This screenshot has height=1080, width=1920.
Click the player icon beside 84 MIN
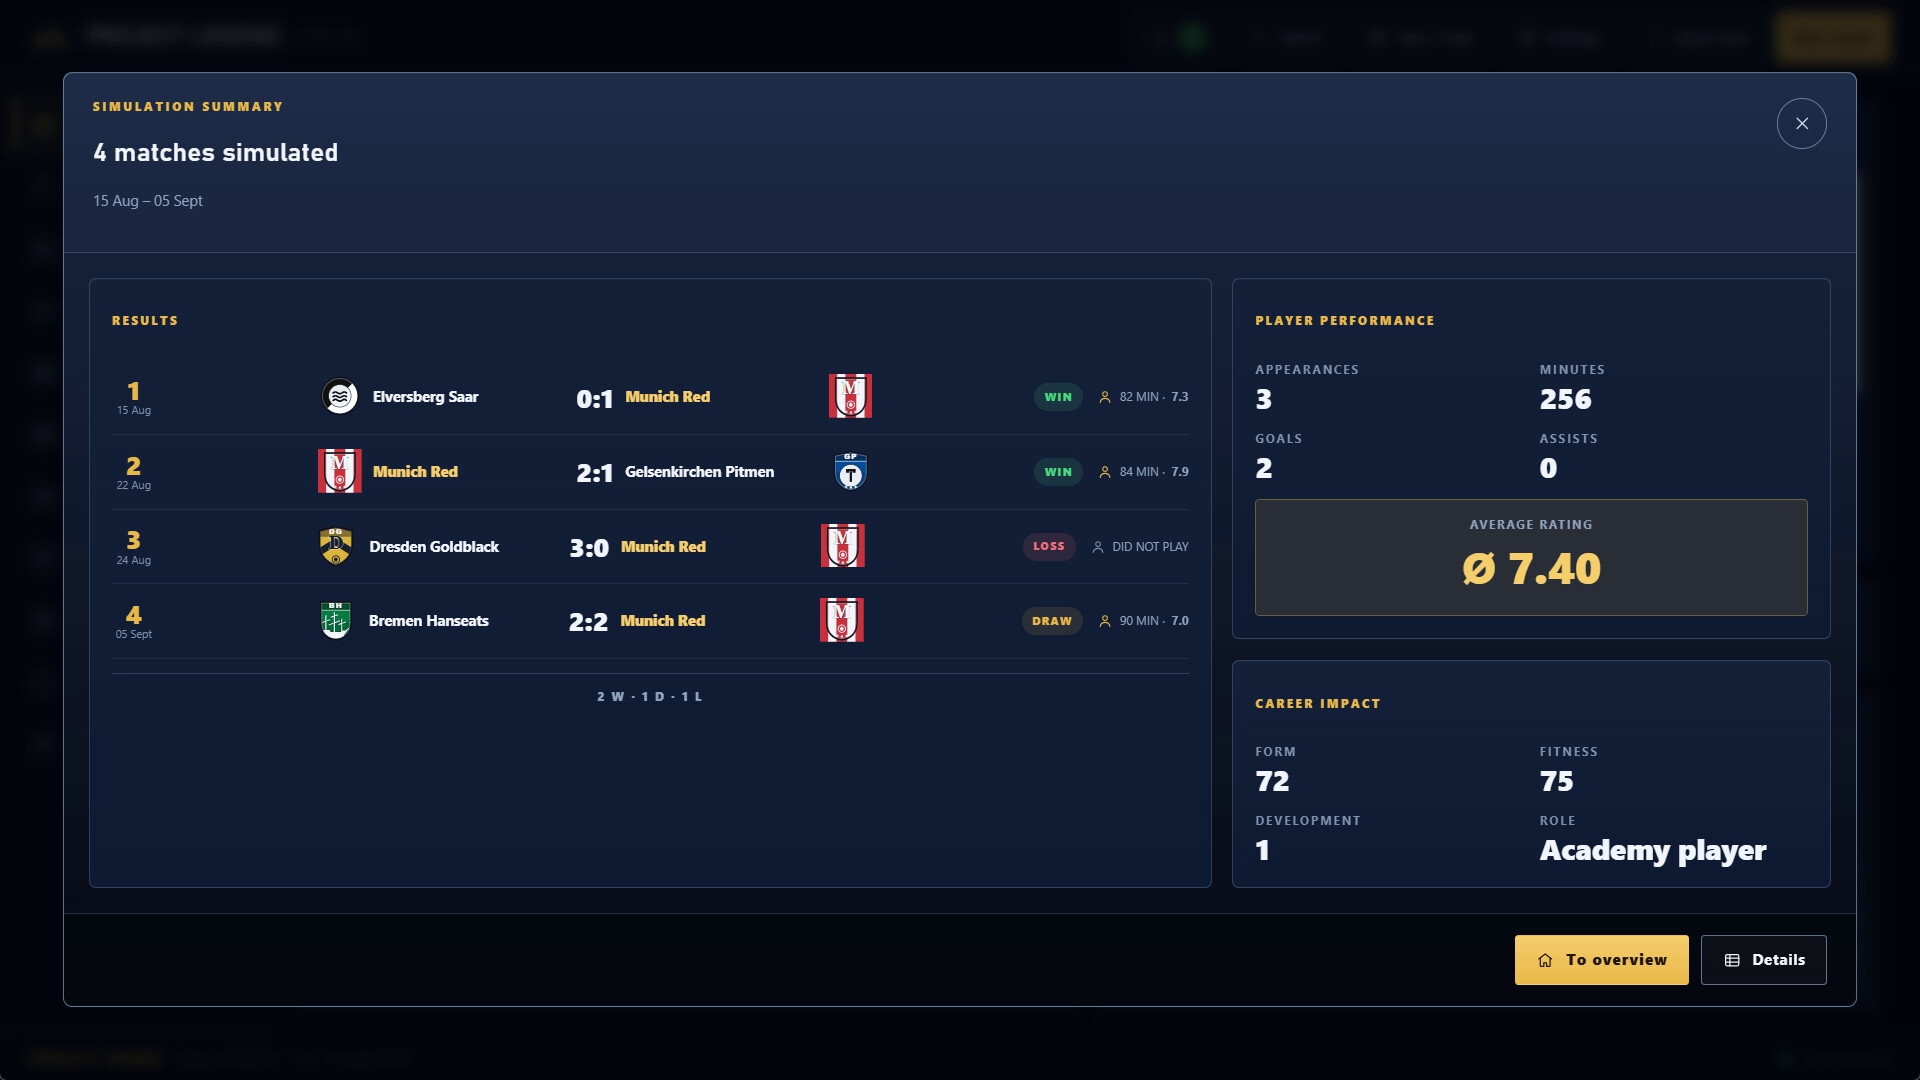point(1105,472)
